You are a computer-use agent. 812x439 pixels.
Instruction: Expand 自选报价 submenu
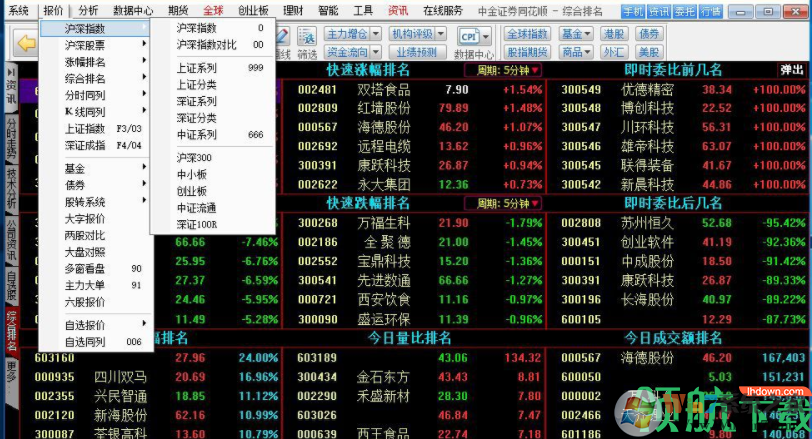96,325
